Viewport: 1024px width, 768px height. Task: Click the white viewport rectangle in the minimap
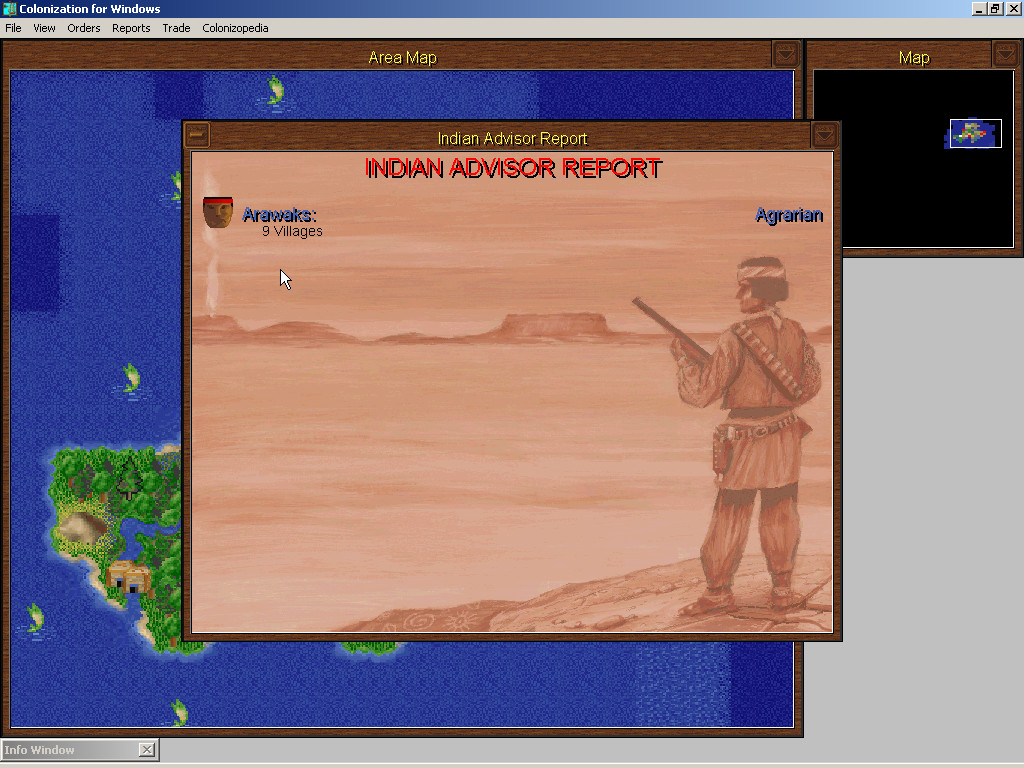point(976,133)
